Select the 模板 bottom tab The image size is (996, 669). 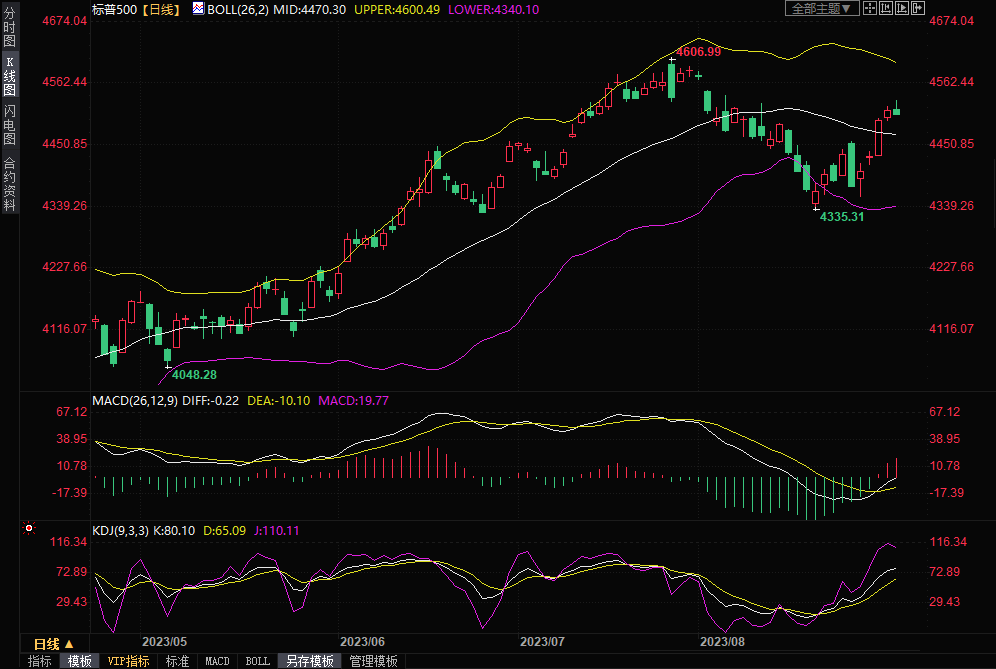pos(80,661)
